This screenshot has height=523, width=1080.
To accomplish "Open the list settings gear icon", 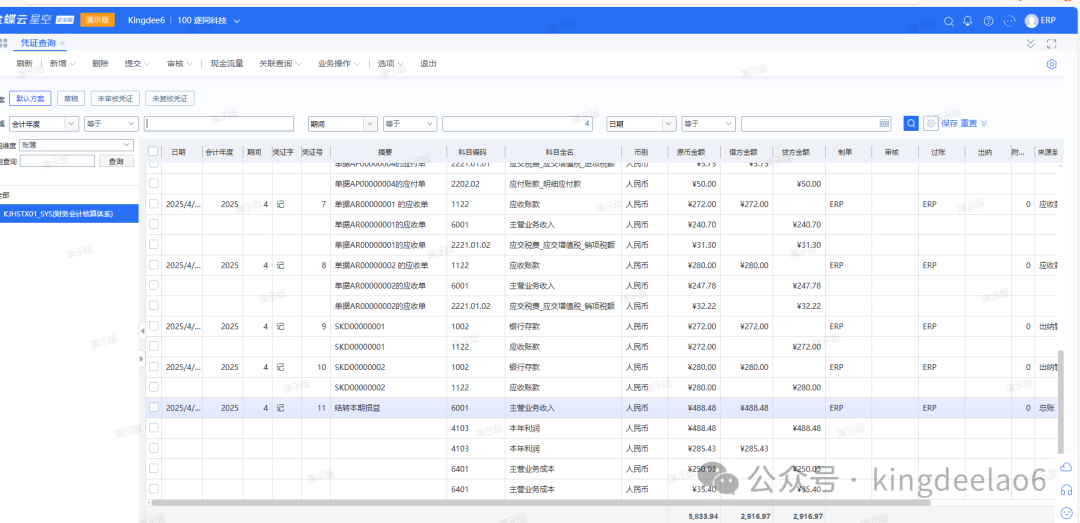I will tap(1052, 64).
